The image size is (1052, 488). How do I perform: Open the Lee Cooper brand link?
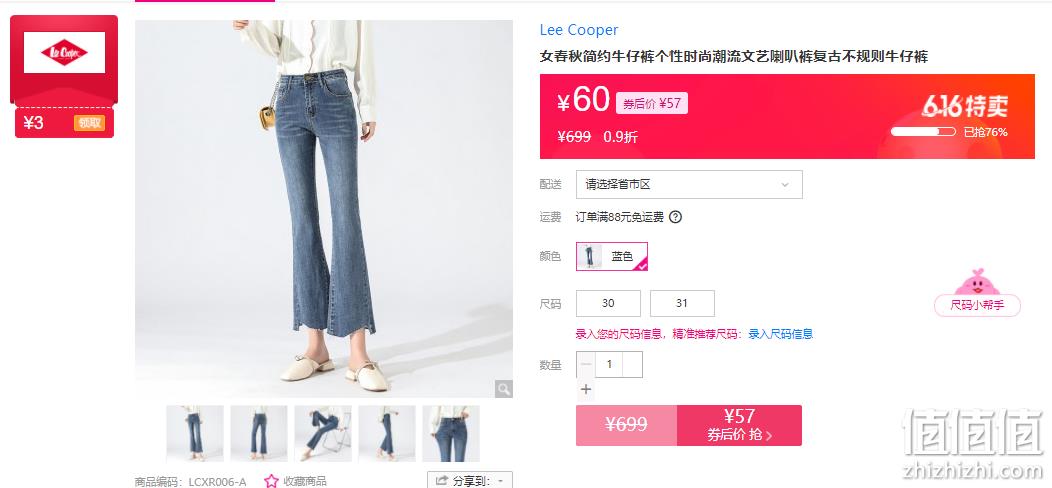pos(578,30)
